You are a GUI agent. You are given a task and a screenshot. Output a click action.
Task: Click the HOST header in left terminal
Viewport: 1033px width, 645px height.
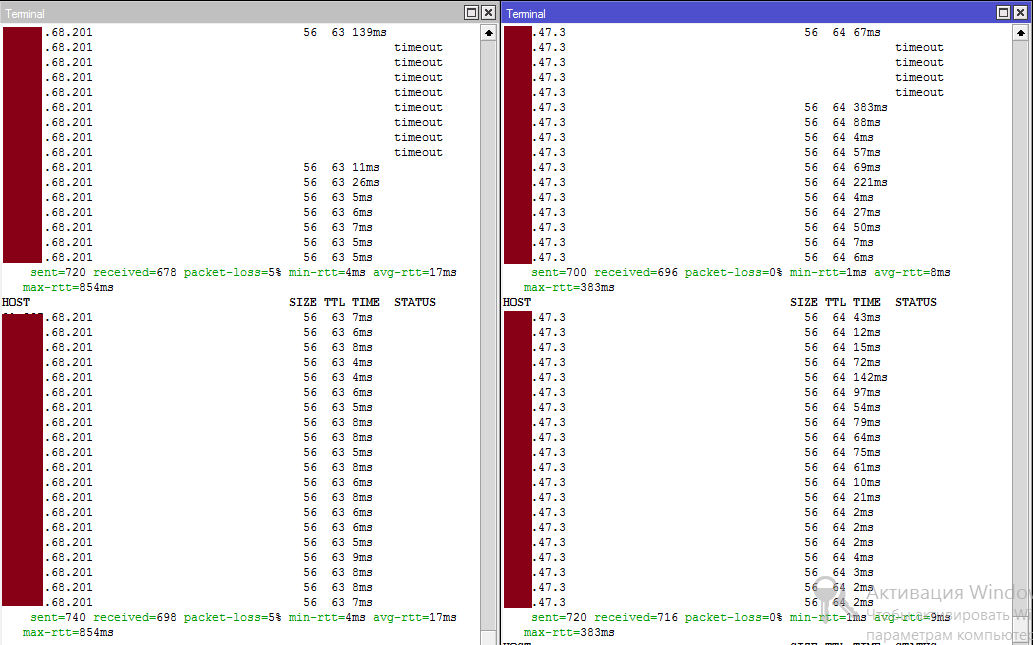(x=16, y=302)
